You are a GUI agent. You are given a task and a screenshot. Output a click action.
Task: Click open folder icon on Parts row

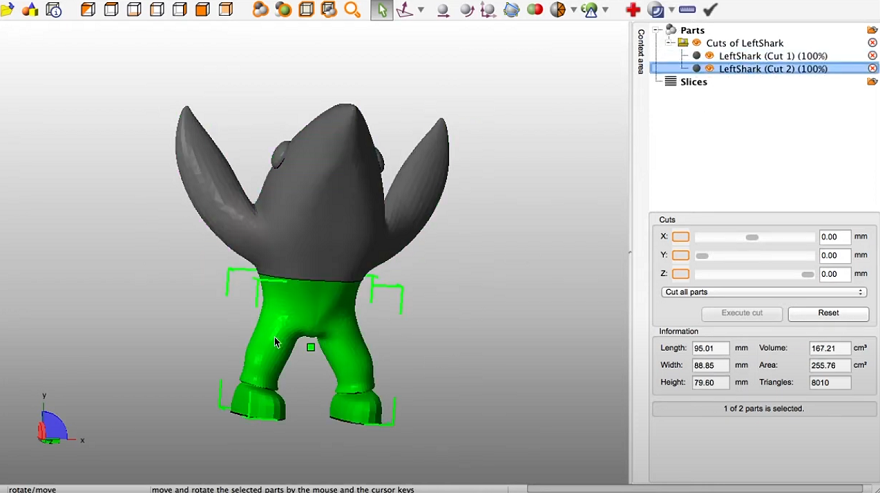872,30
